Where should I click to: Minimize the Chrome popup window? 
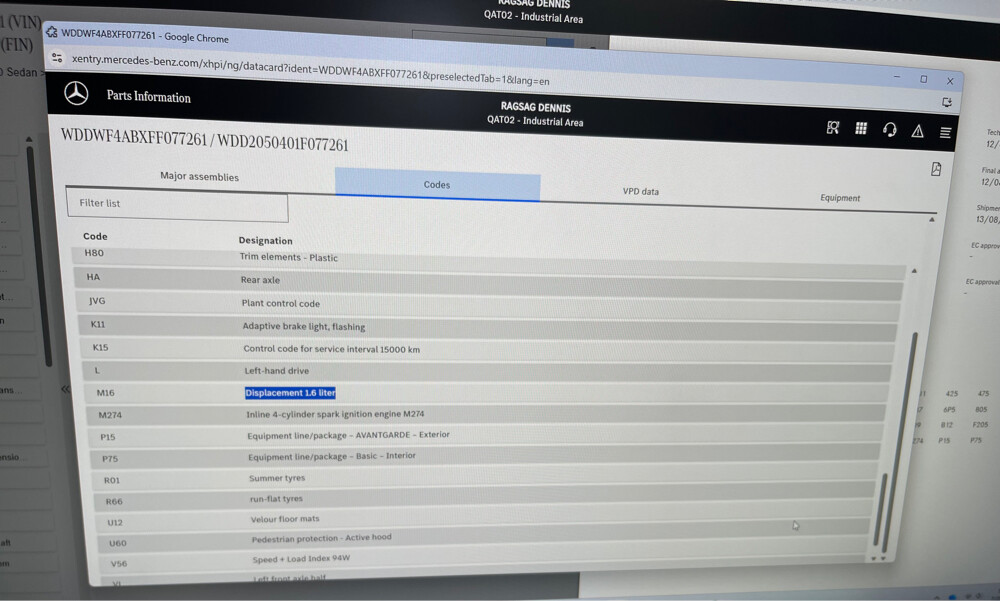coord(897,77)
